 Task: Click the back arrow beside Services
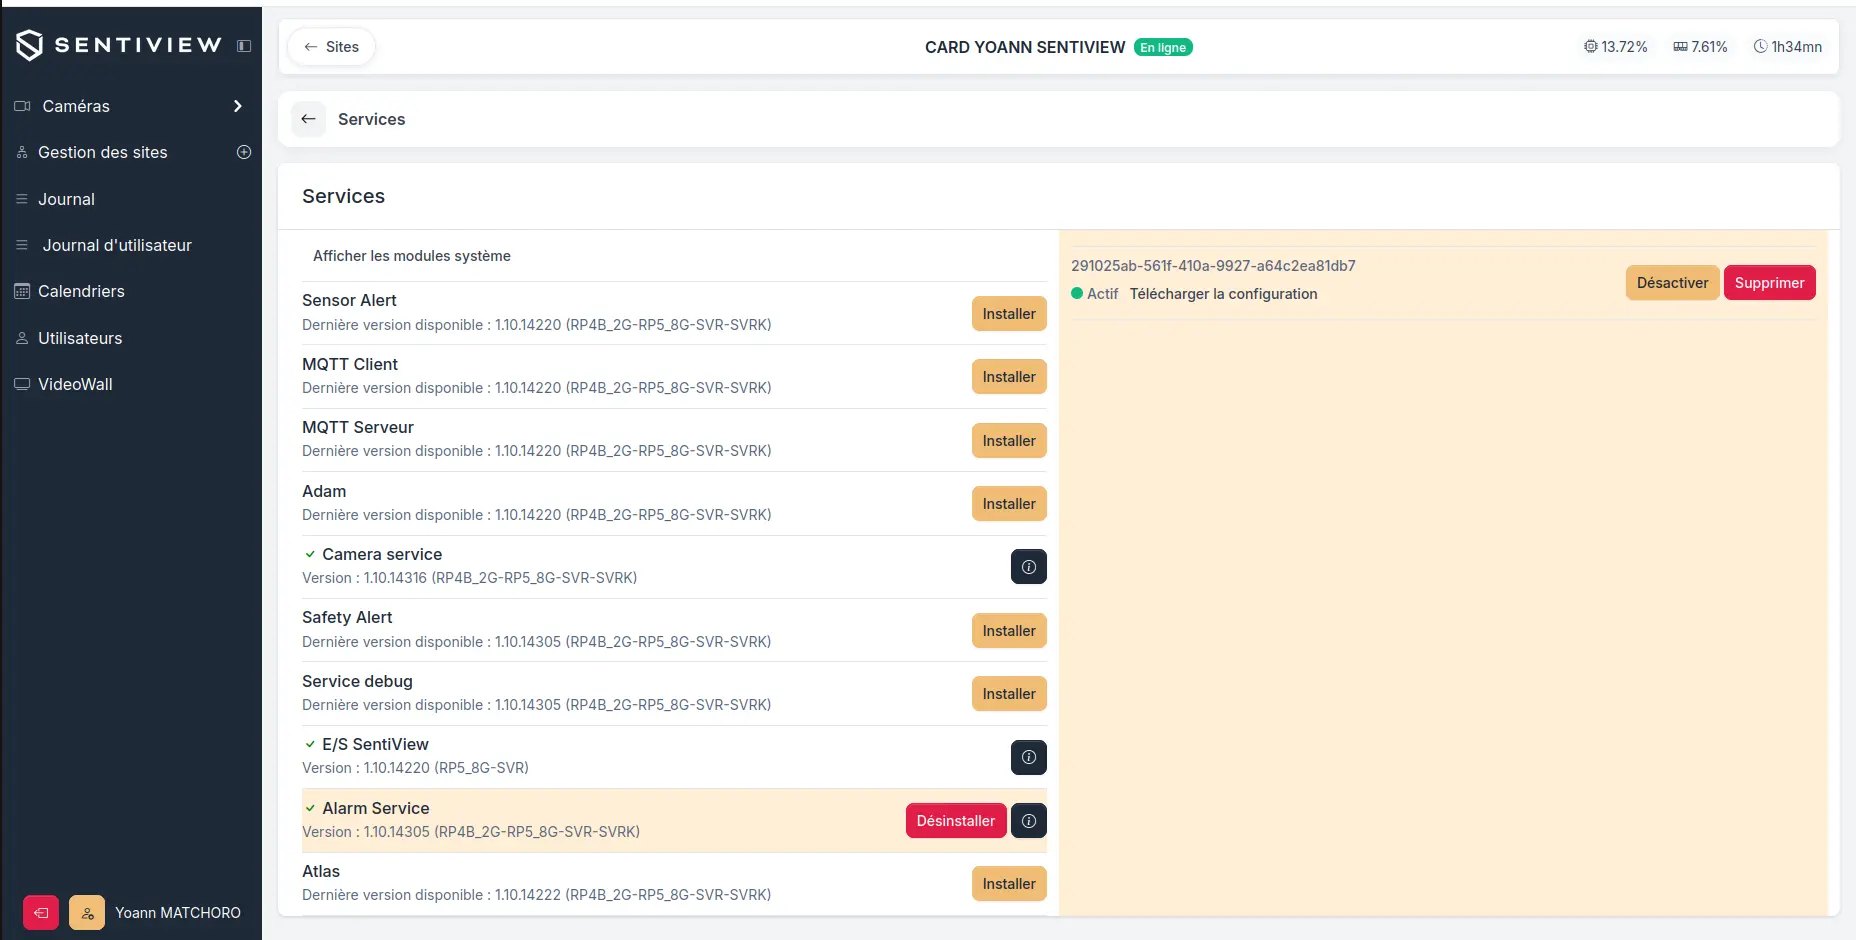click(309, 119)
